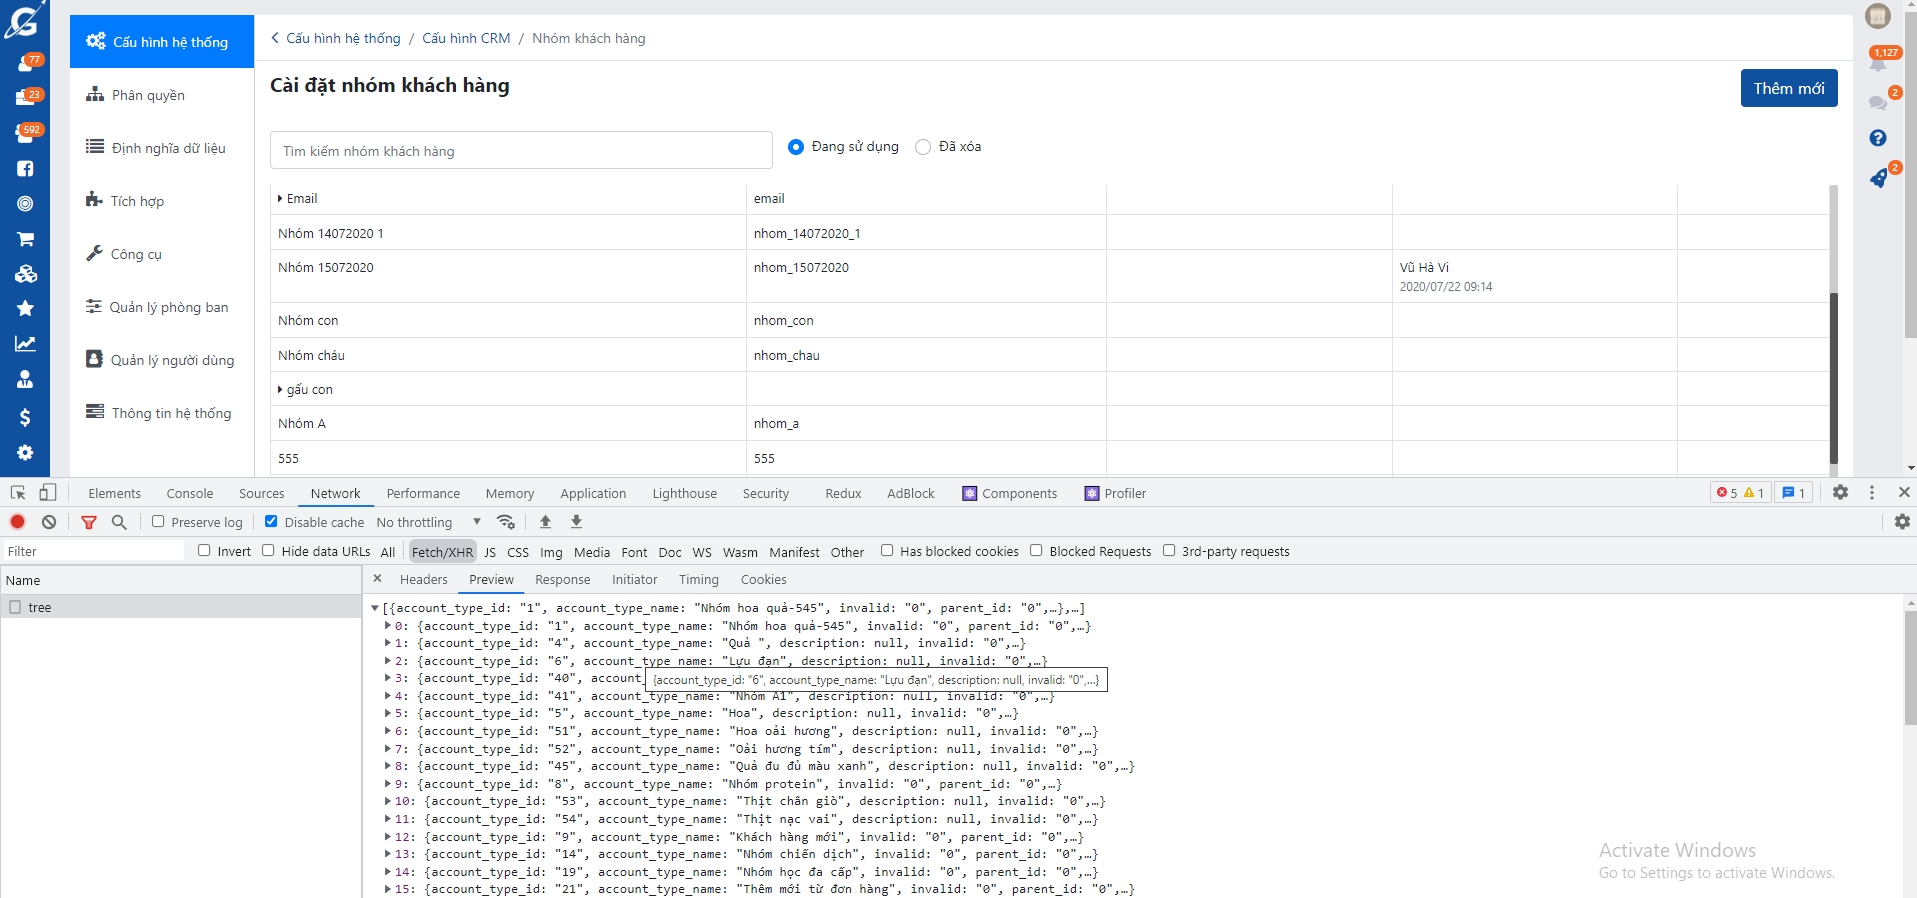Open the Response tab in request details
The width and height of the screenshot is (1917, 898).
562,580
